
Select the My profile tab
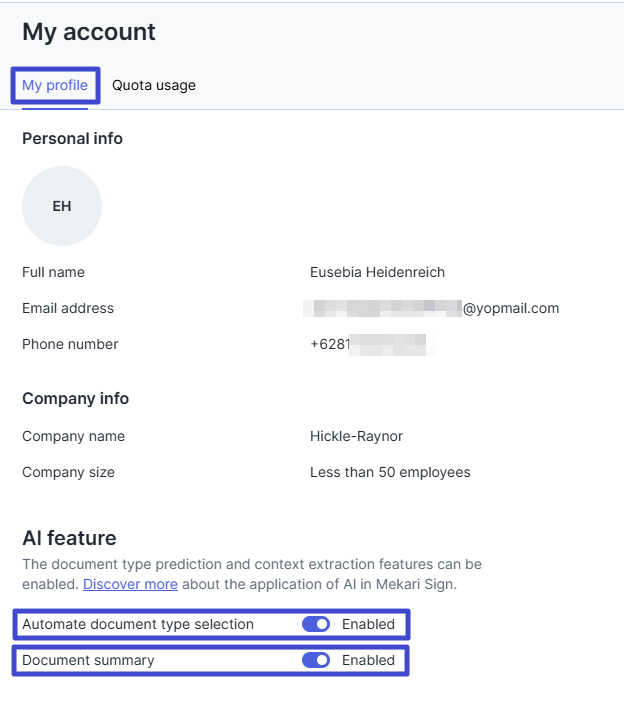(x=55, y=85)
